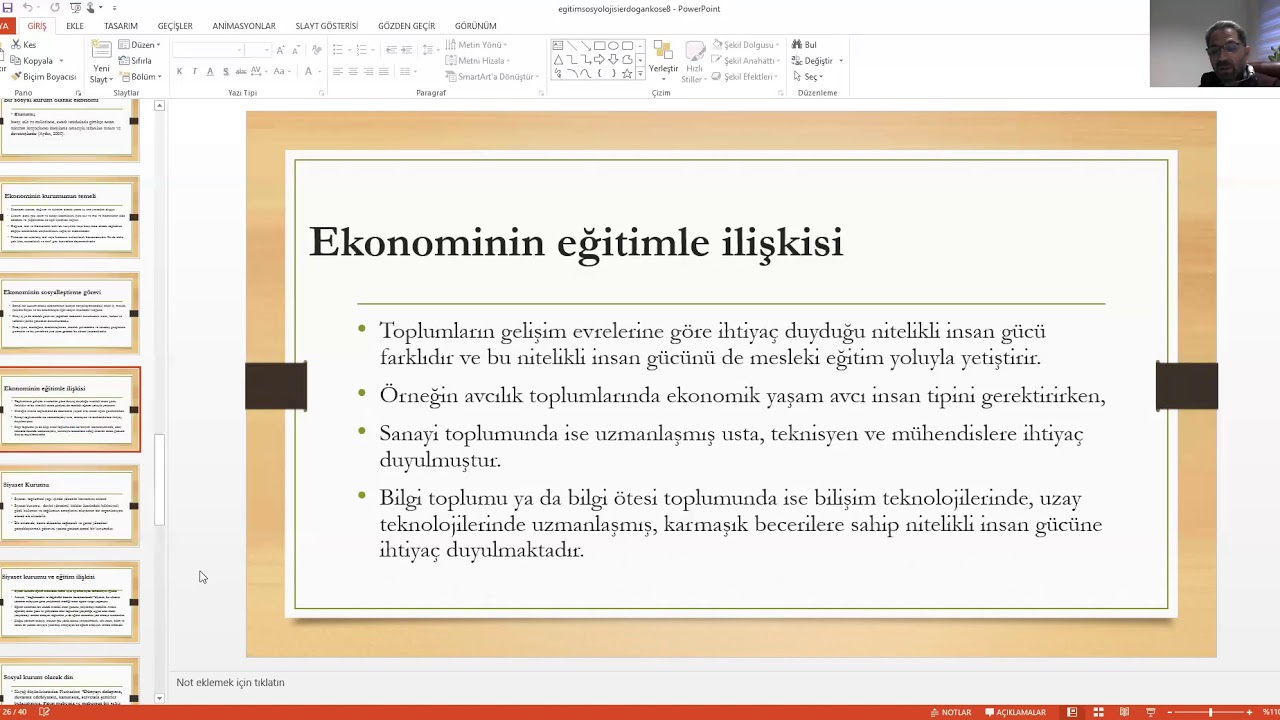Click SmartArt'a Dönüştür button
This screenshot has width=1280, height=720.
pyautogui.click(x=491, y=77)
